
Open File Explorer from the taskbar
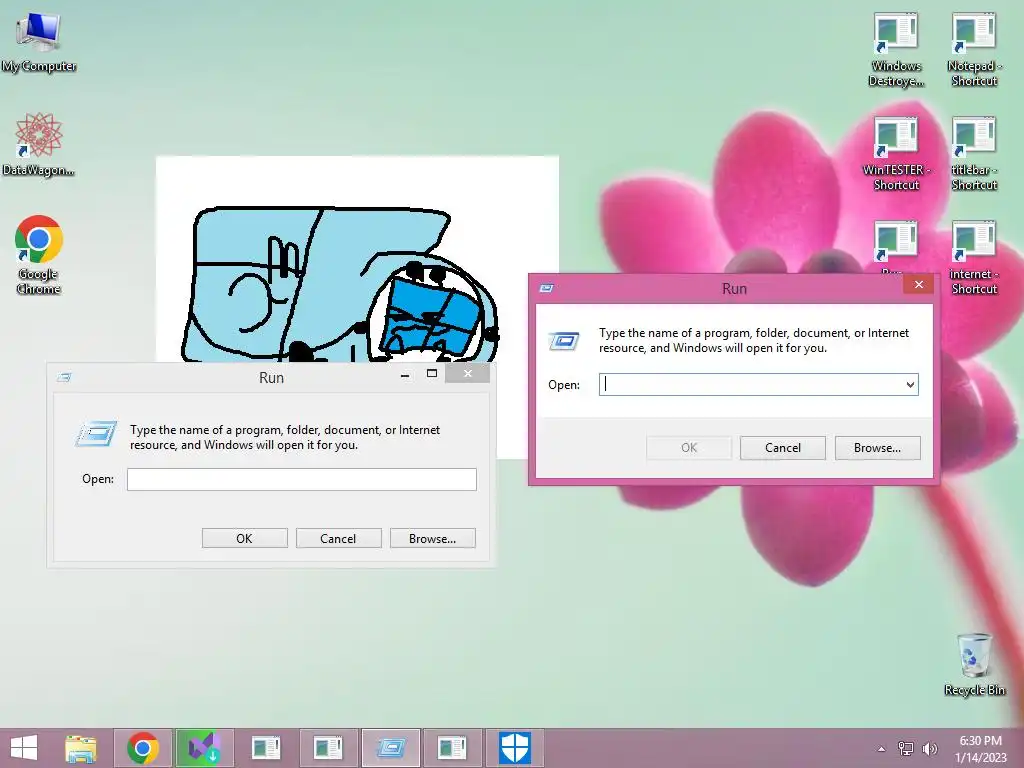(80, 748)
